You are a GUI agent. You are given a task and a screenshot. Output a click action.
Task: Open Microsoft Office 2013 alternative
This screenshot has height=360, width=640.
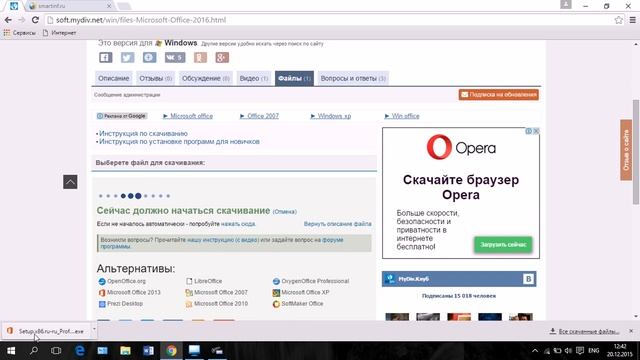(133, 293)
